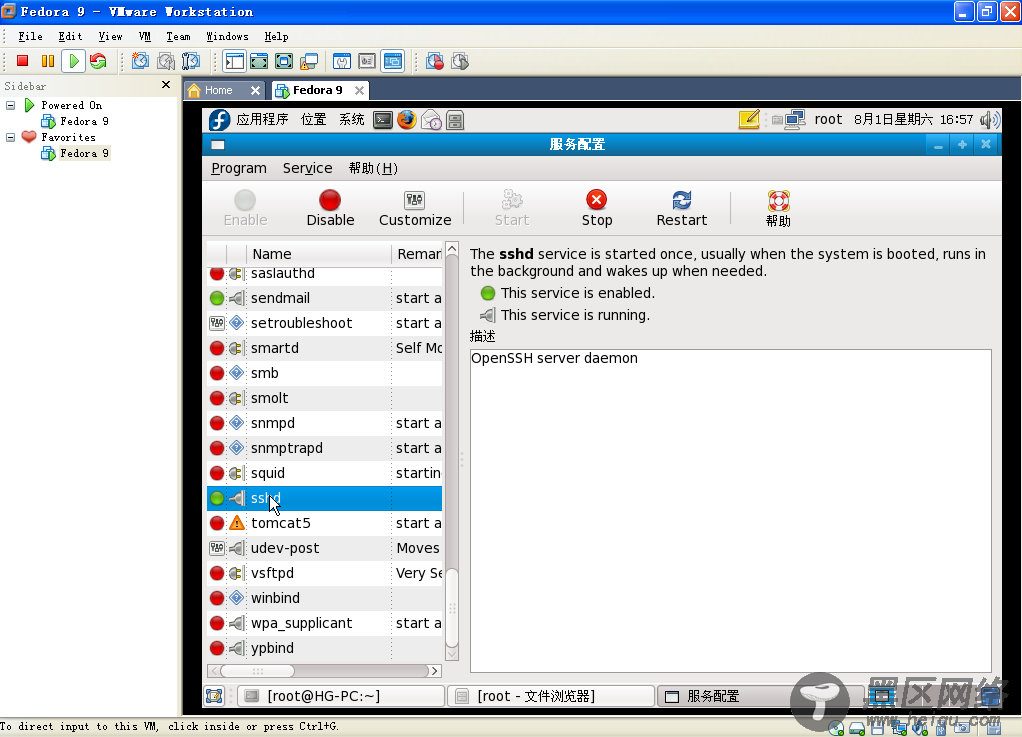The width and height of the screenshot is (1022, 737).
Task: Click the Disable service button
Action: point(330,208)
